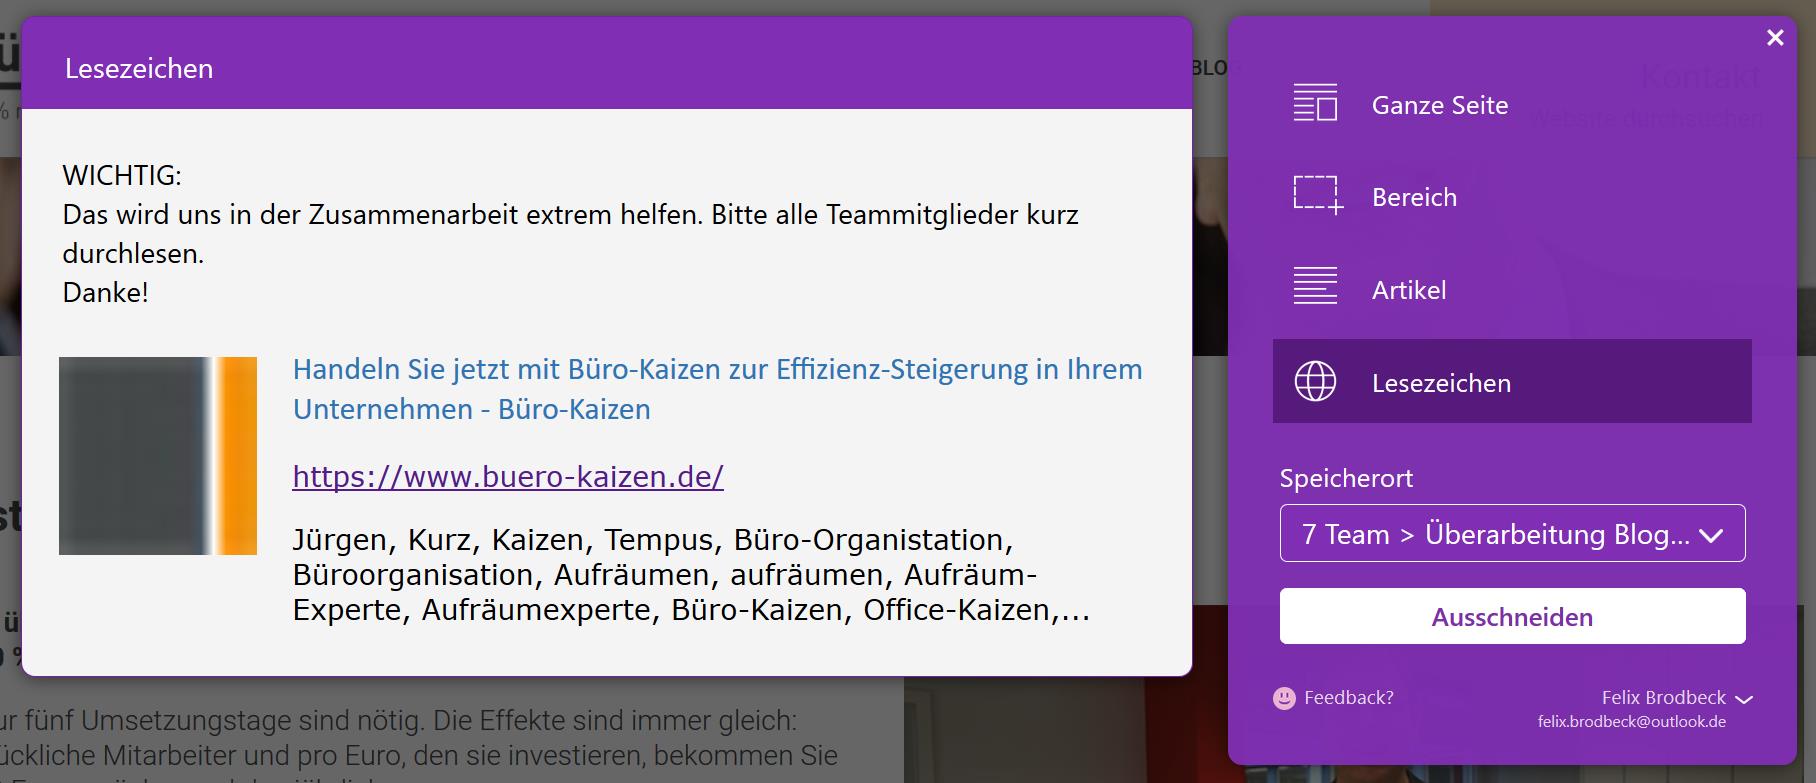Click the bookmark preview thumbnail image
The width and height of the screenshot is (1816, 783).
click(x=158, y=455)
